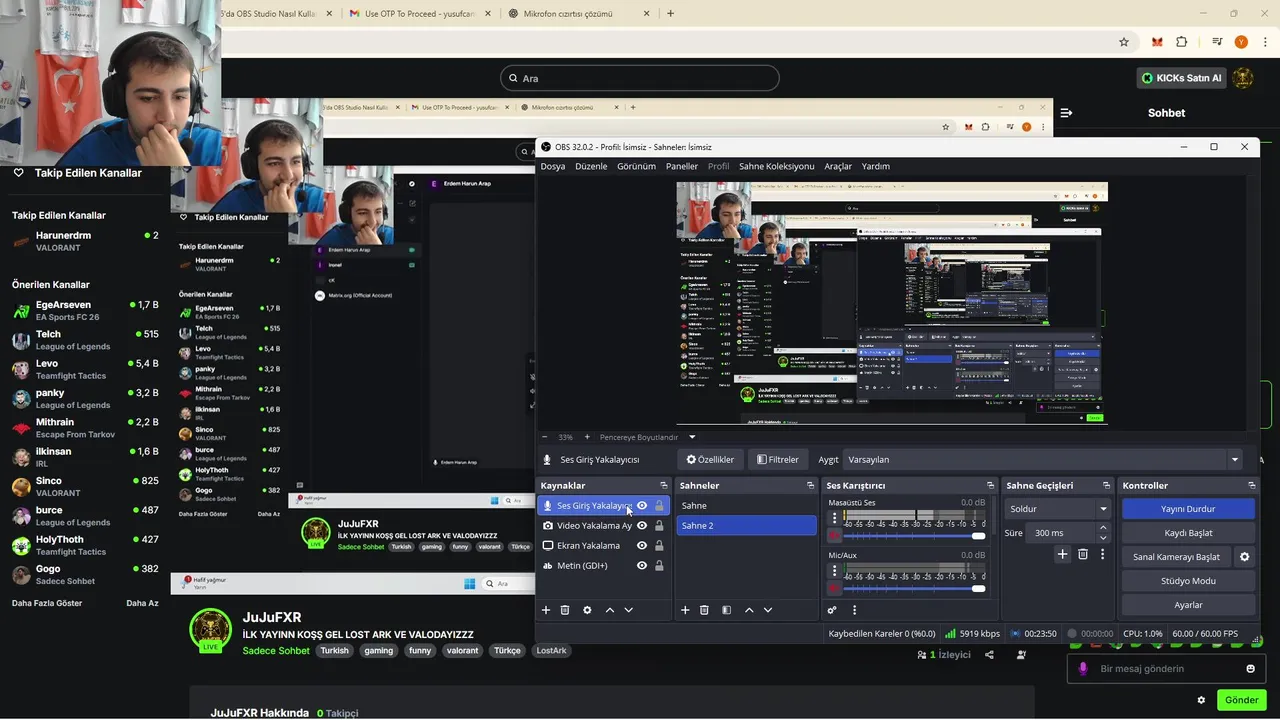Hide the Metin (GDI+) source
This screenshot has width=1280, height=720.
coord(642,566)
